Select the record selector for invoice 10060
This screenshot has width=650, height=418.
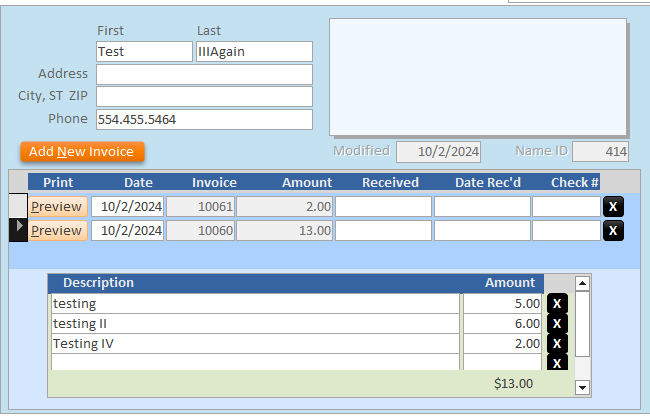click(18, 230)
